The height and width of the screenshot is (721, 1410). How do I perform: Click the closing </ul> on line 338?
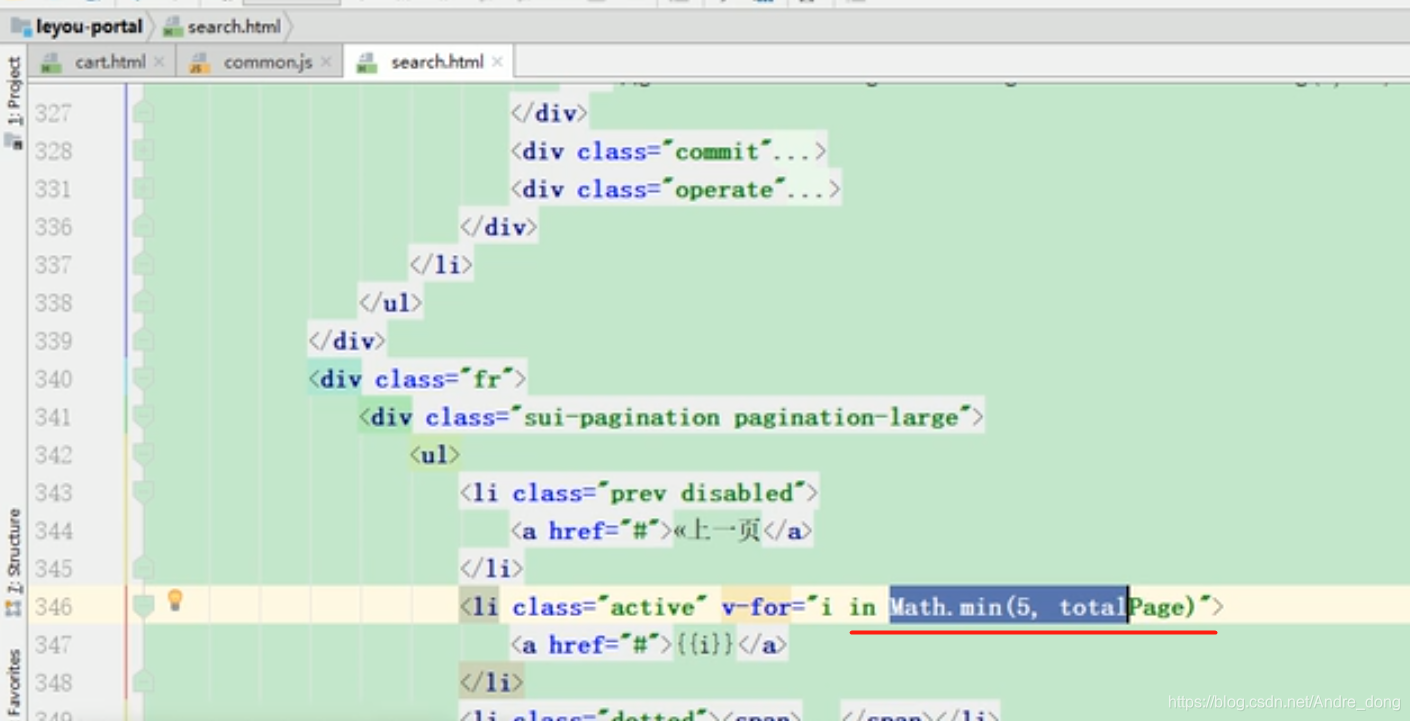tap(390, 303)
